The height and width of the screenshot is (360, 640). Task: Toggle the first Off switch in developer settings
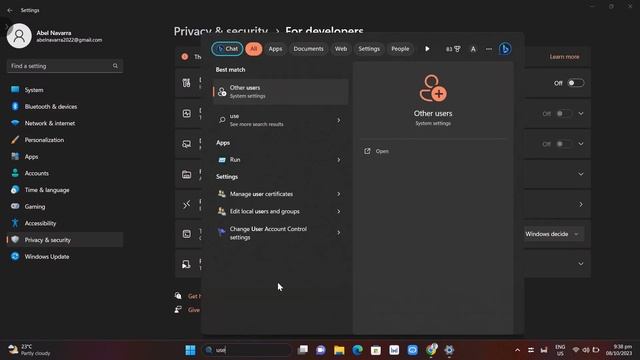point(576,83)
